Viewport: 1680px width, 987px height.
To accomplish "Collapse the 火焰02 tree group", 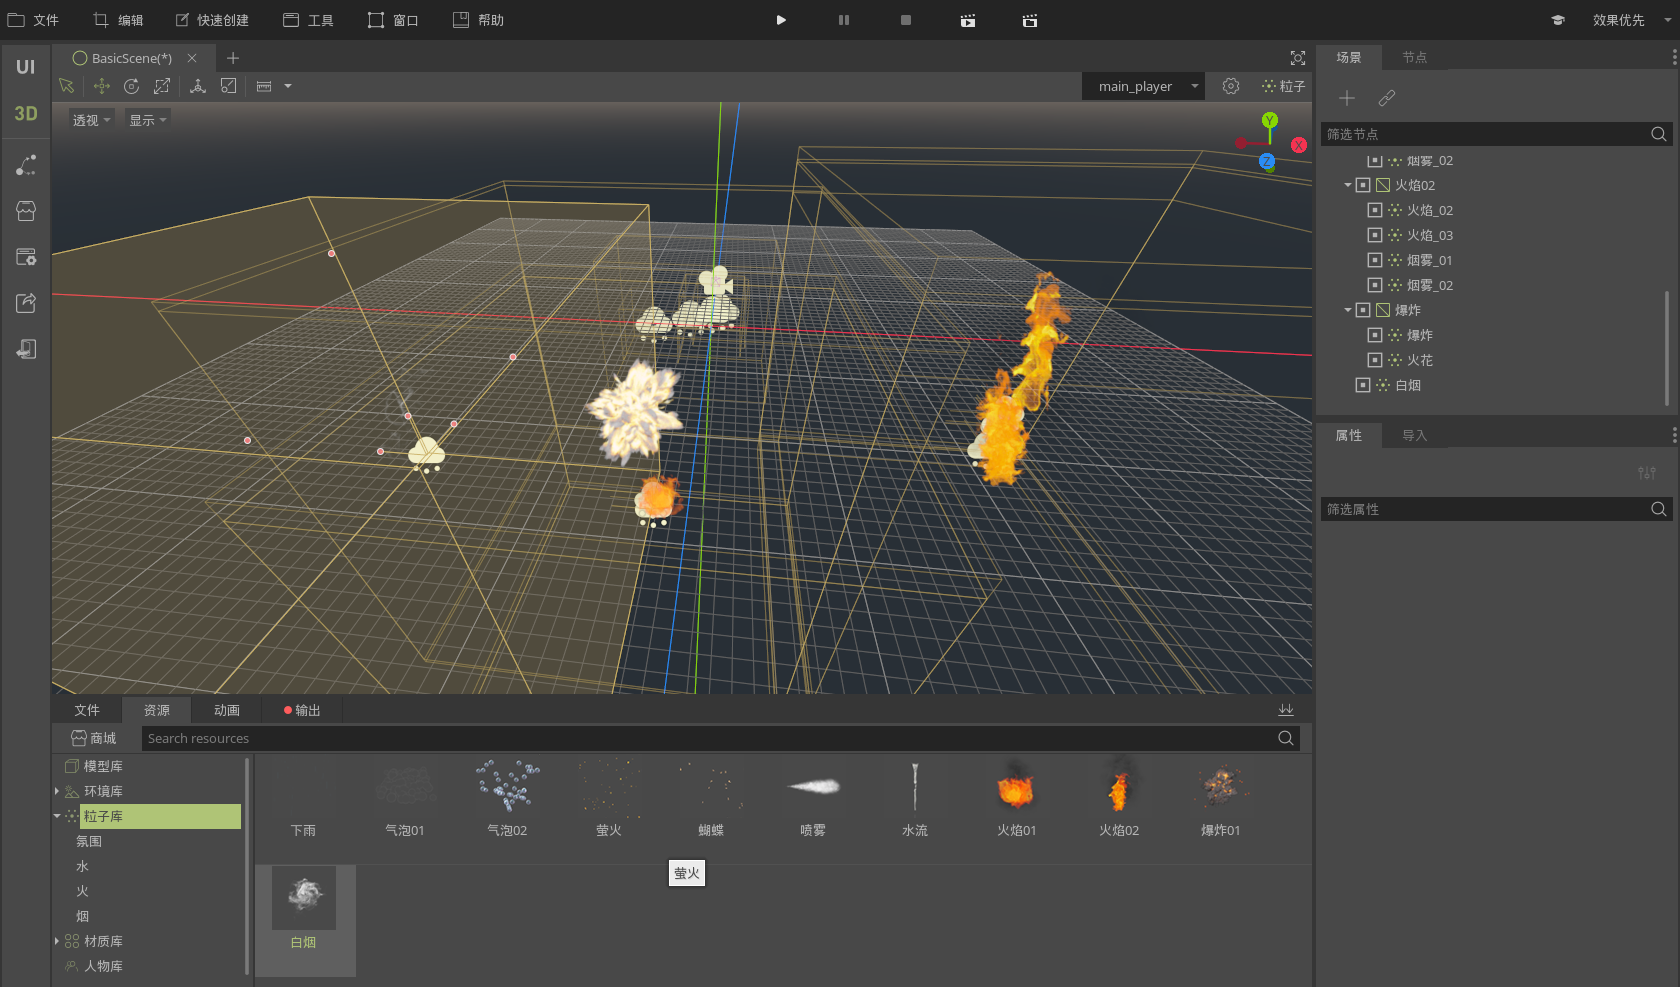I will click(x=1348, y=185).
